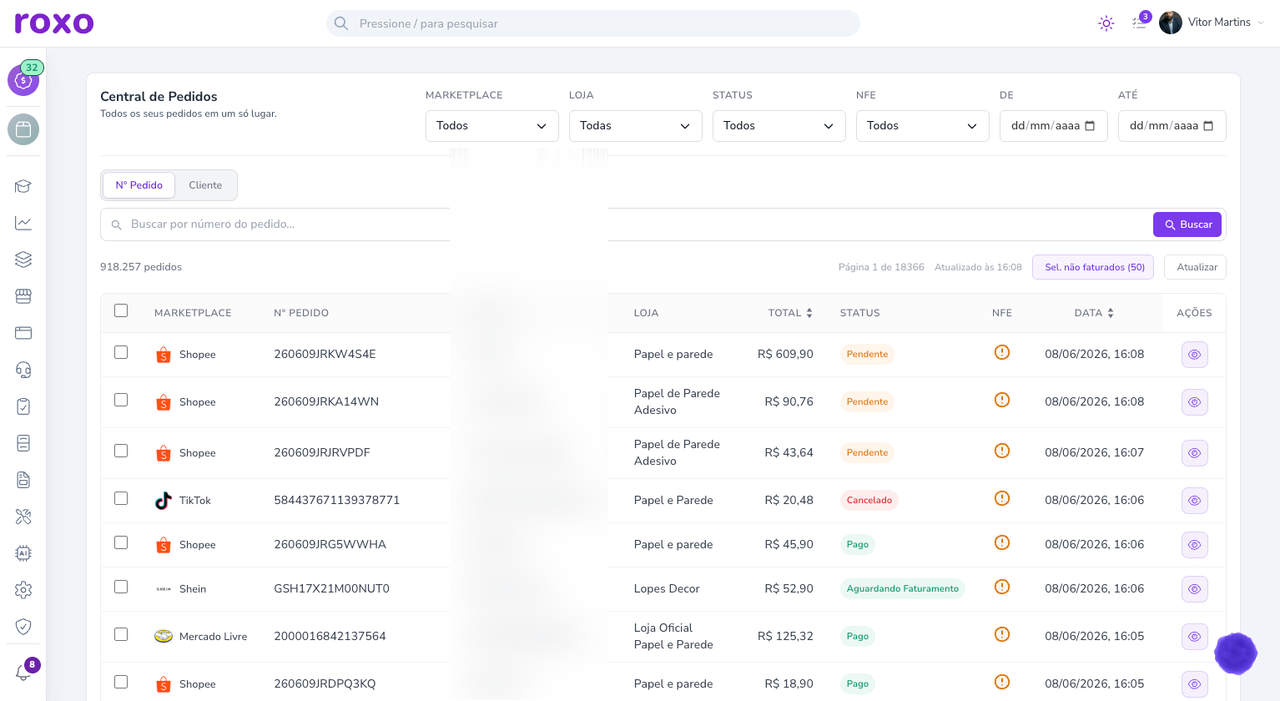This screenshot has height=701, width=1280.
Task: Open the line chart analytics sidebar icon
Action: click(23, 223)
